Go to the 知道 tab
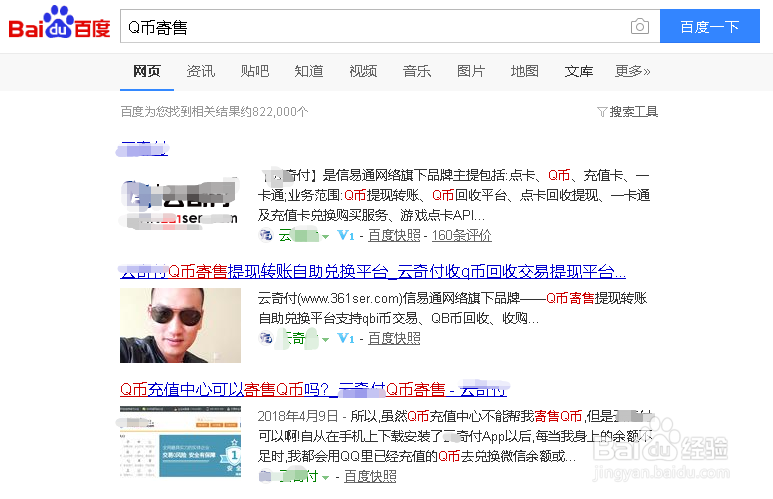Image resolution: width=773 pixels, height=499 pixels. (309, 71)
